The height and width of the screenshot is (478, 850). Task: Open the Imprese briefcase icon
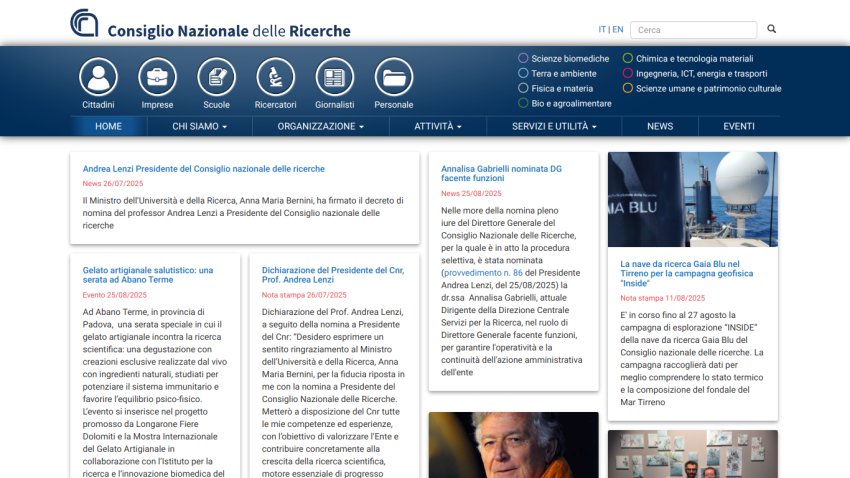tap(157, 77)
